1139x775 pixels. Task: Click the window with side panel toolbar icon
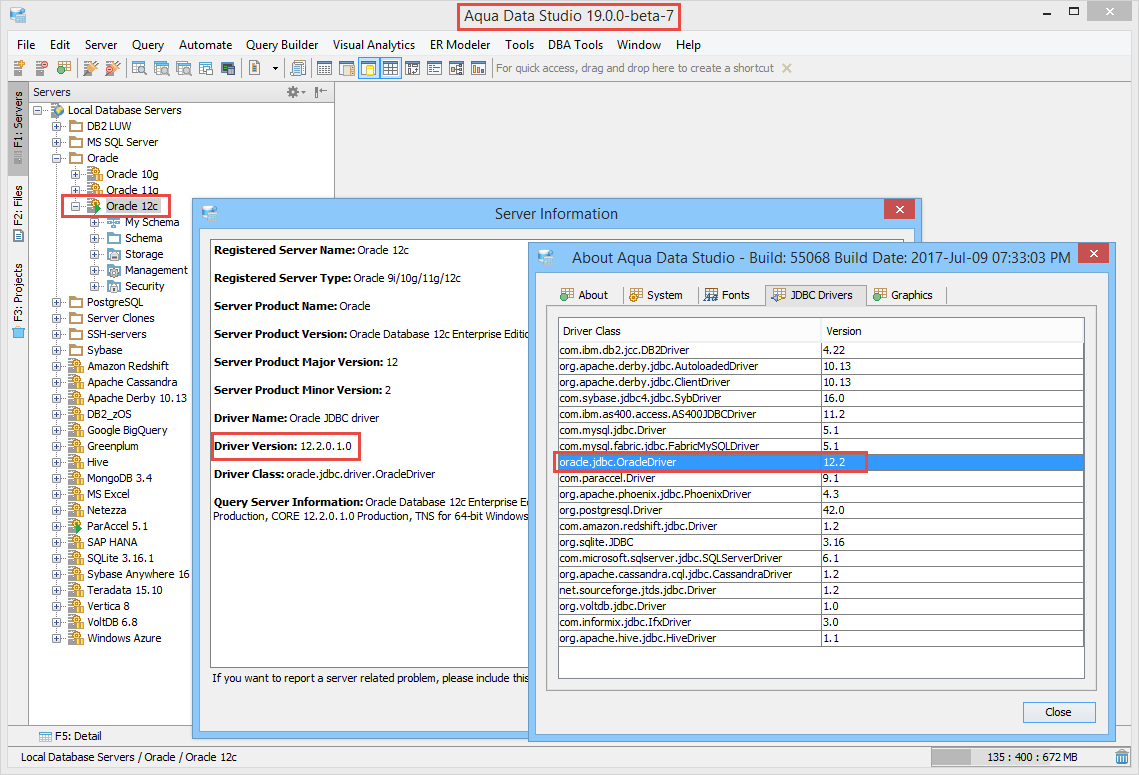coord(346,68)
